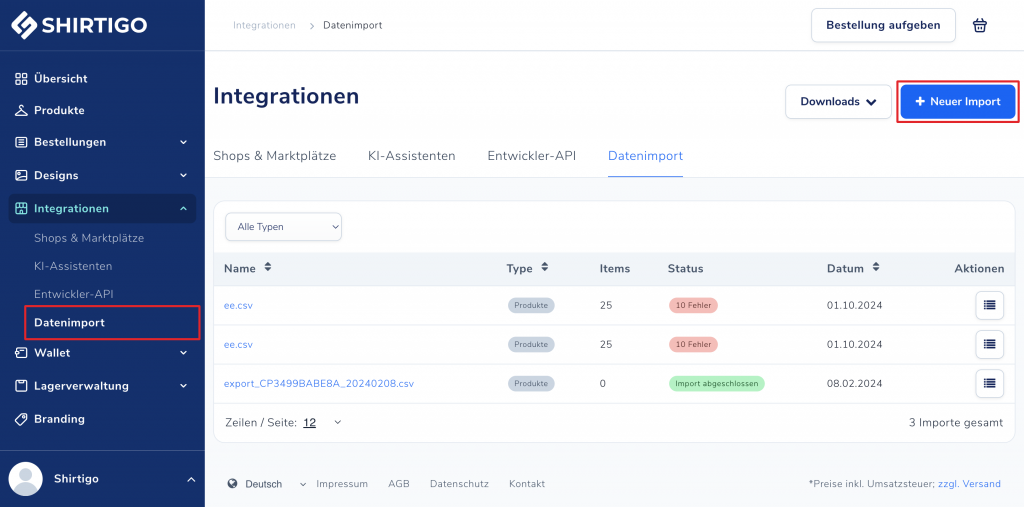Open the Downloads dropdown button
Screen dimensions: 1024x507
coord(839,102)
